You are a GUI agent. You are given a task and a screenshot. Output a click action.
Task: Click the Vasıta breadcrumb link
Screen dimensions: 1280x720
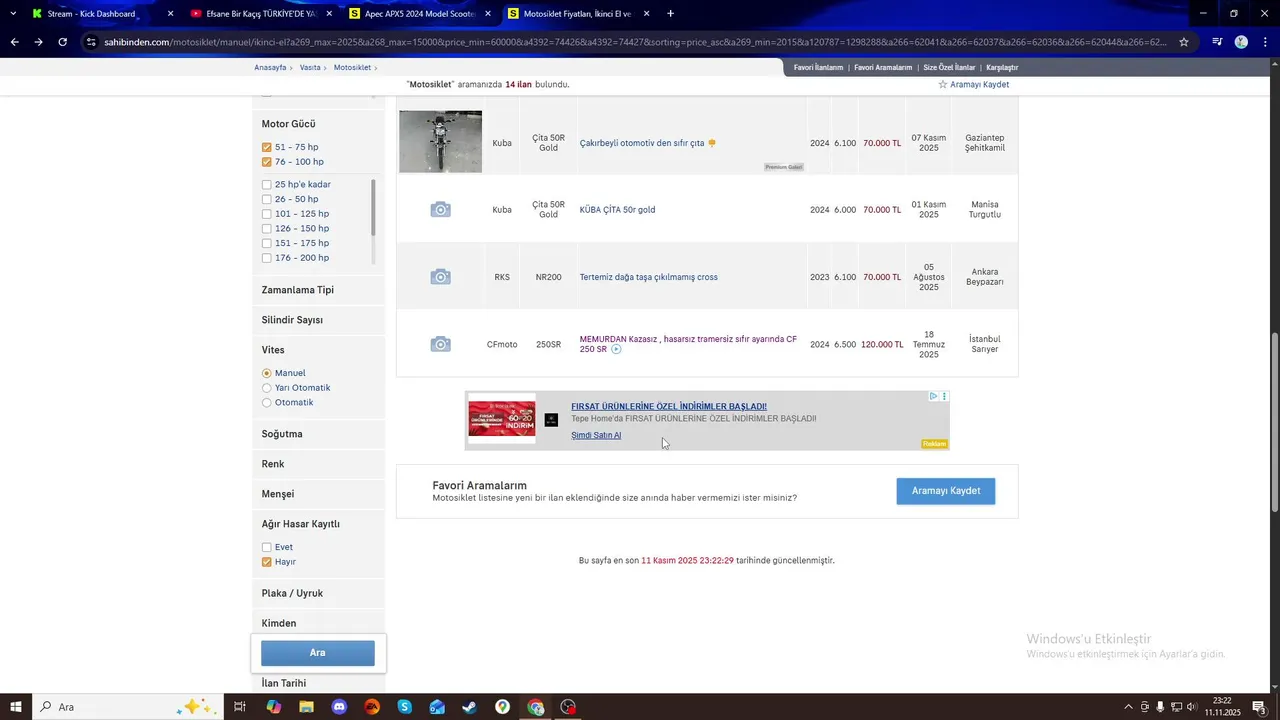(x=310, y=68)
